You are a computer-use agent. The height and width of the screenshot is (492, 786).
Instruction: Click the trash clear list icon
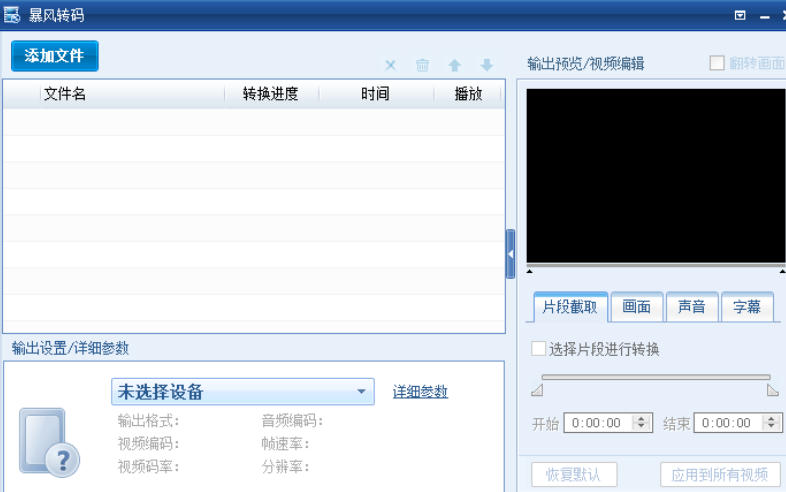423,65
